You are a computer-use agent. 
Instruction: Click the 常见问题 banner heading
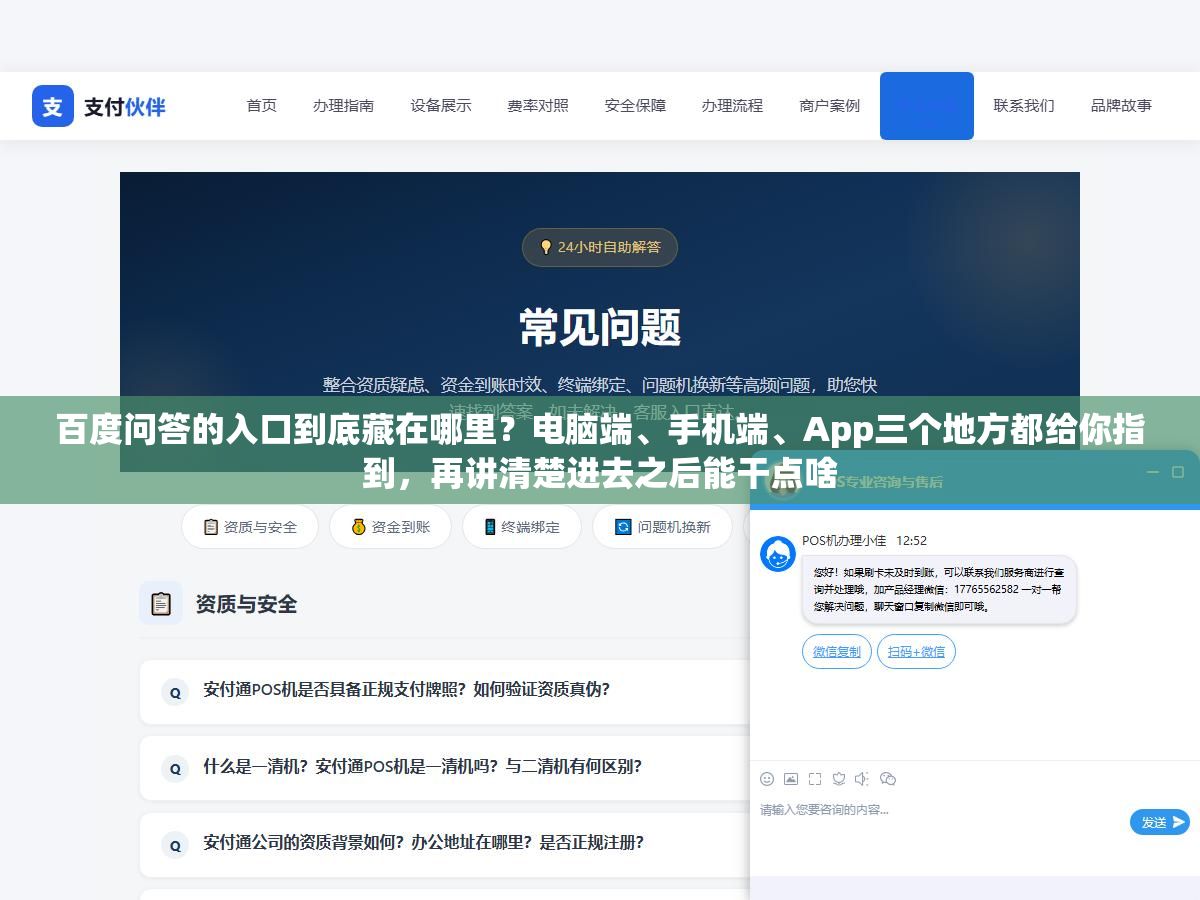click(600, 327)
